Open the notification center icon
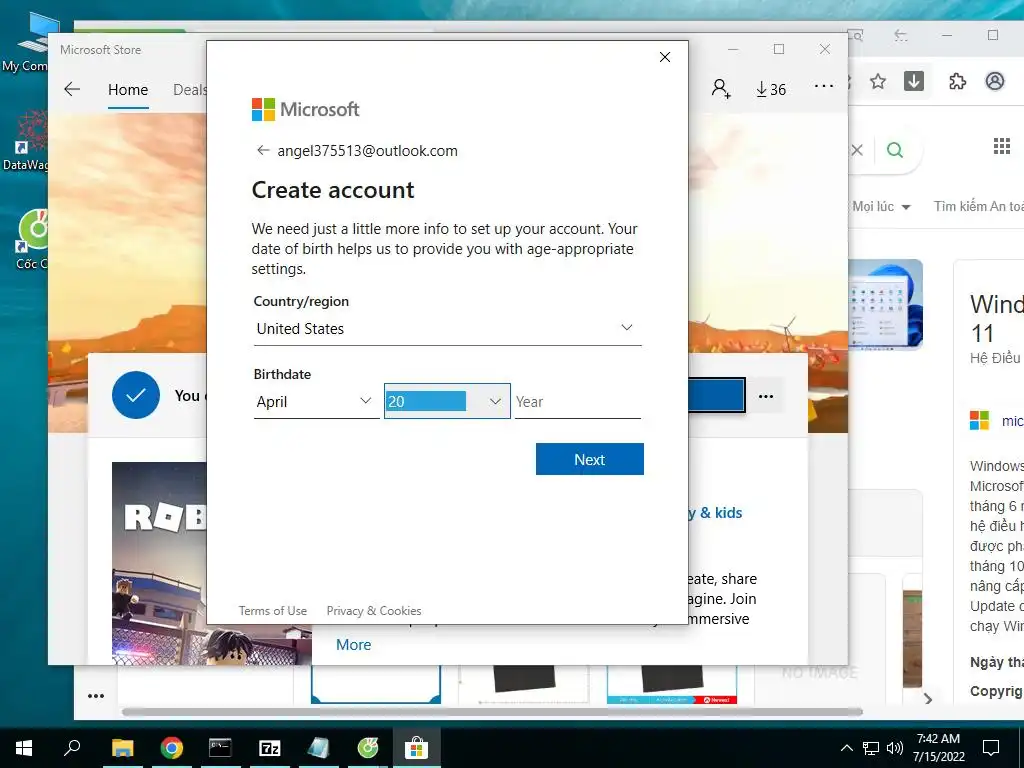The height and width of the screenshot is (768, 1024). 991,748
